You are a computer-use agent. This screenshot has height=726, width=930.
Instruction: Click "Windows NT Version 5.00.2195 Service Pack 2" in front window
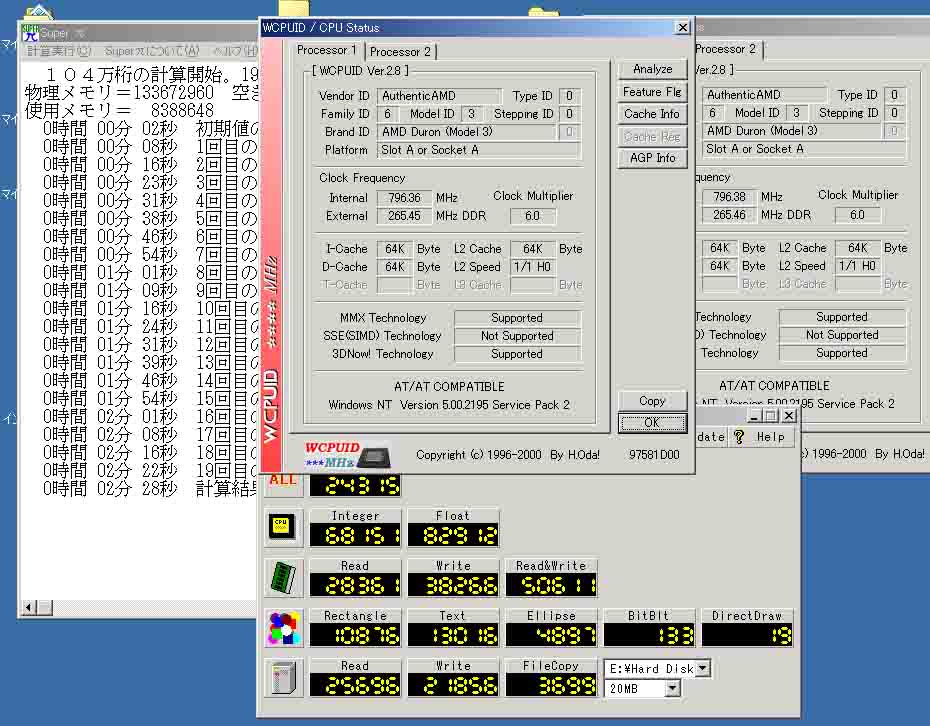coord(449,405)
